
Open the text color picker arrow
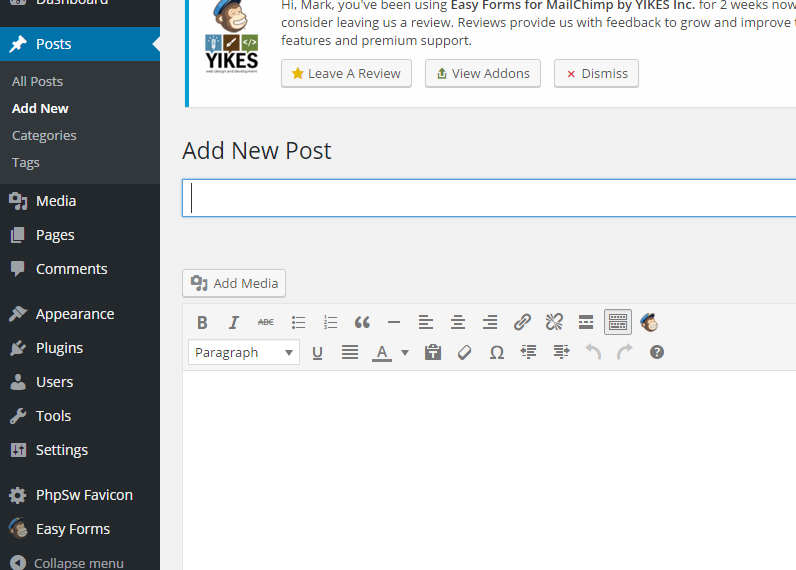click(x=405, y=352)
